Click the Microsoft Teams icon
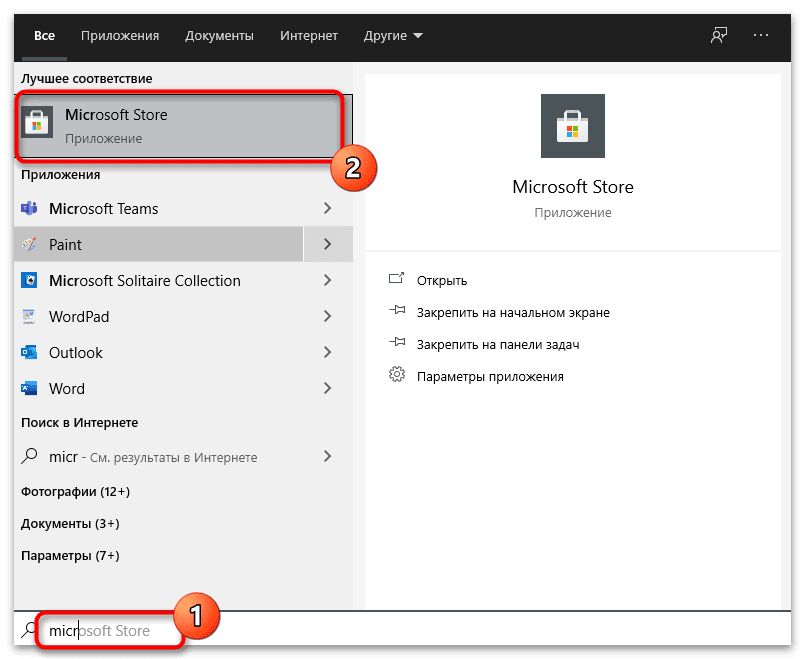The width and height of the screenshot is (805, 659). click(x=29, y=208)
